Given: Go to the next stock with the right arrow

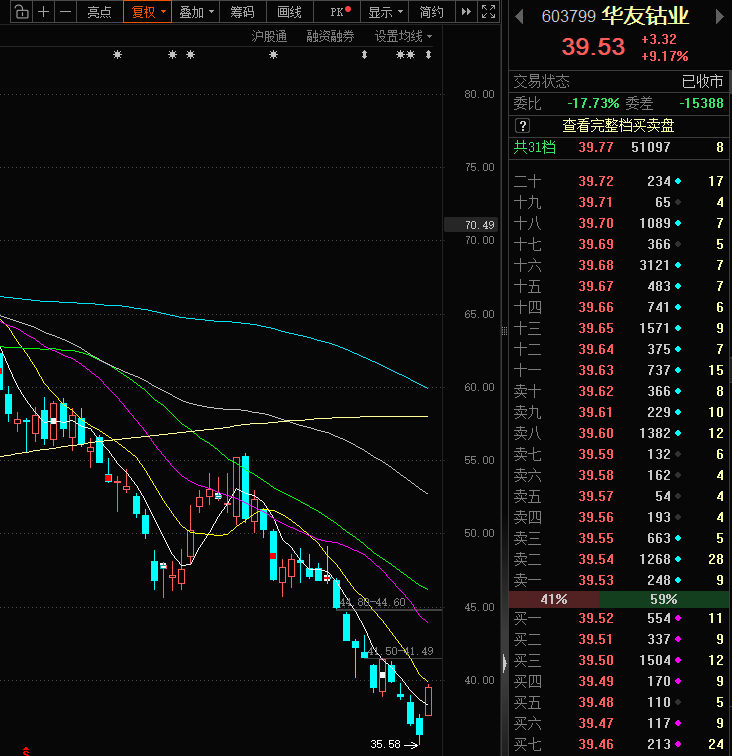Looking at the screenshot, I should click(719, 17).
